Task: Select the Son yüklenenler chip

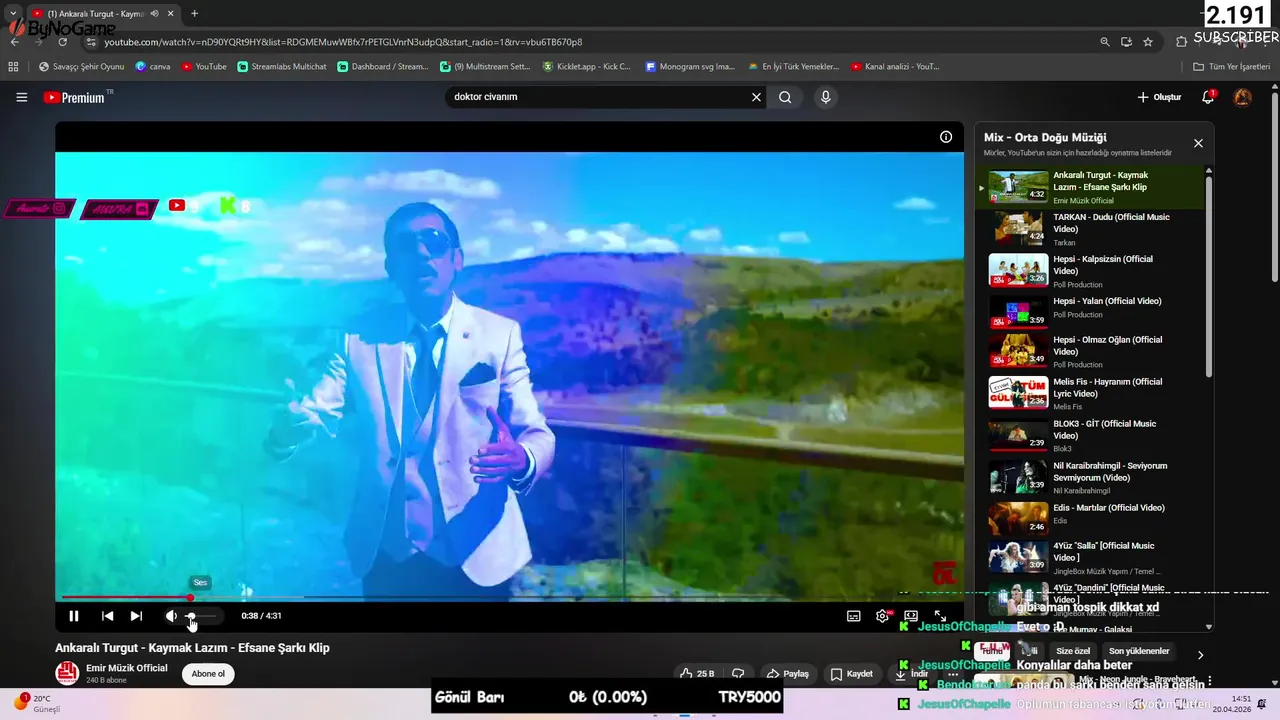Action: point(1139,651)
